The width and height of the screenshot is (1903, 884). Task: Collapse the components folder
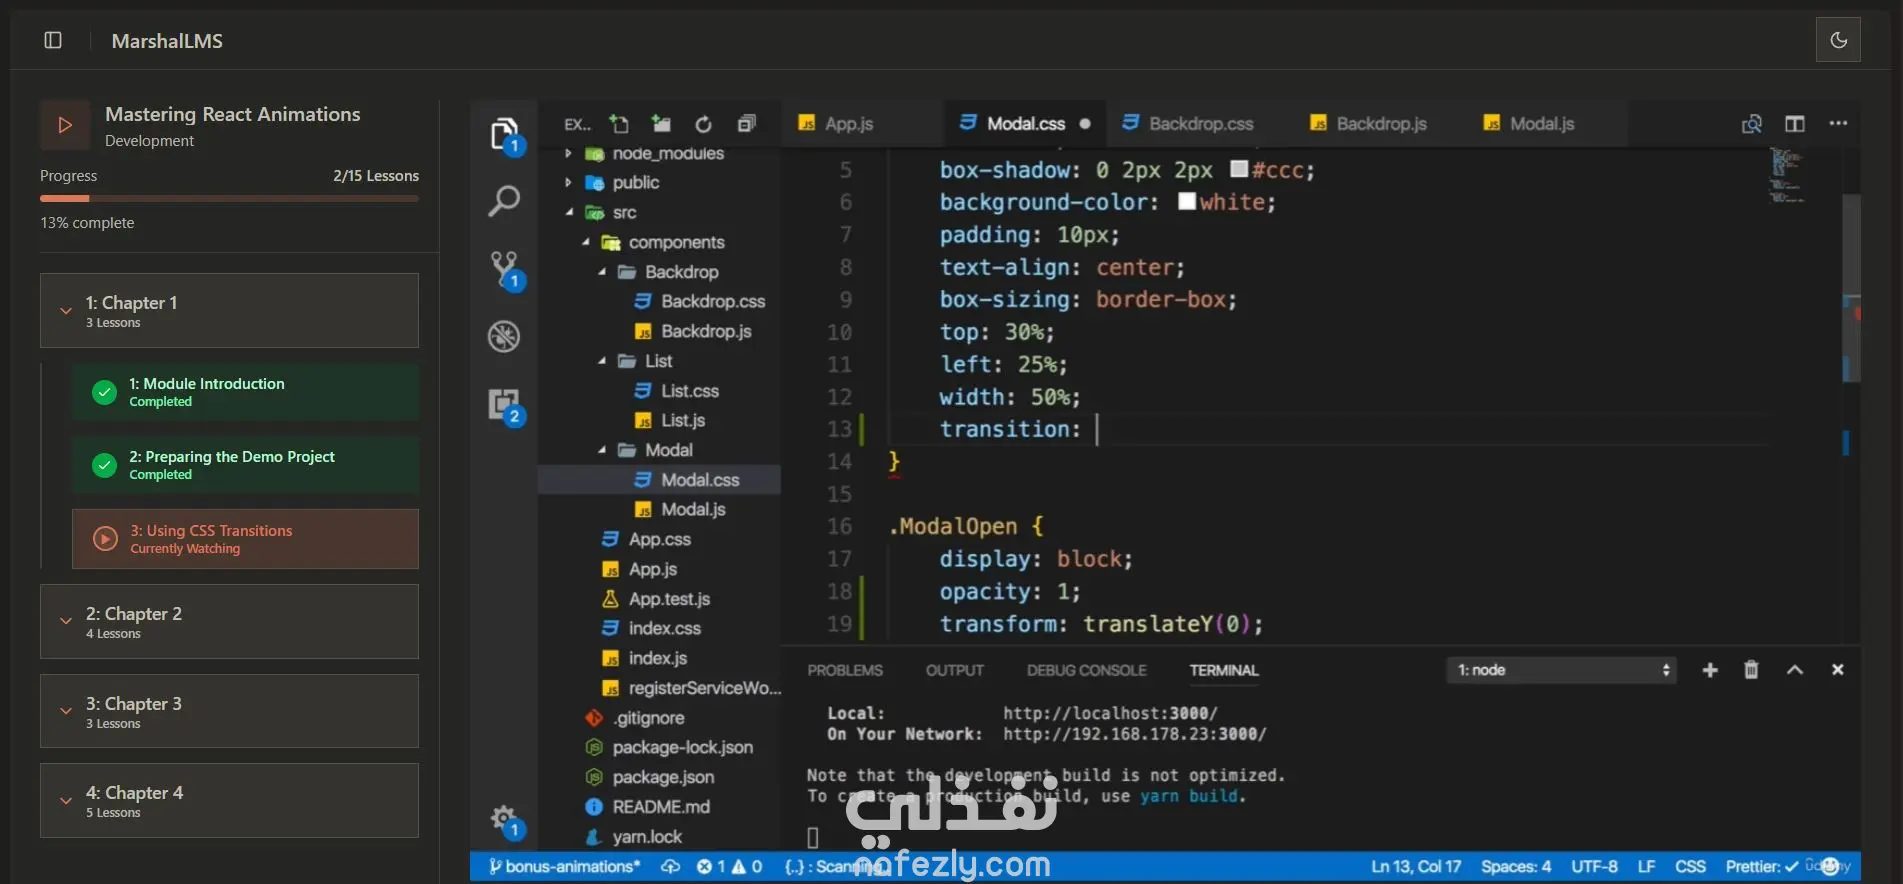pyautogui.click(x=586, y=243)
